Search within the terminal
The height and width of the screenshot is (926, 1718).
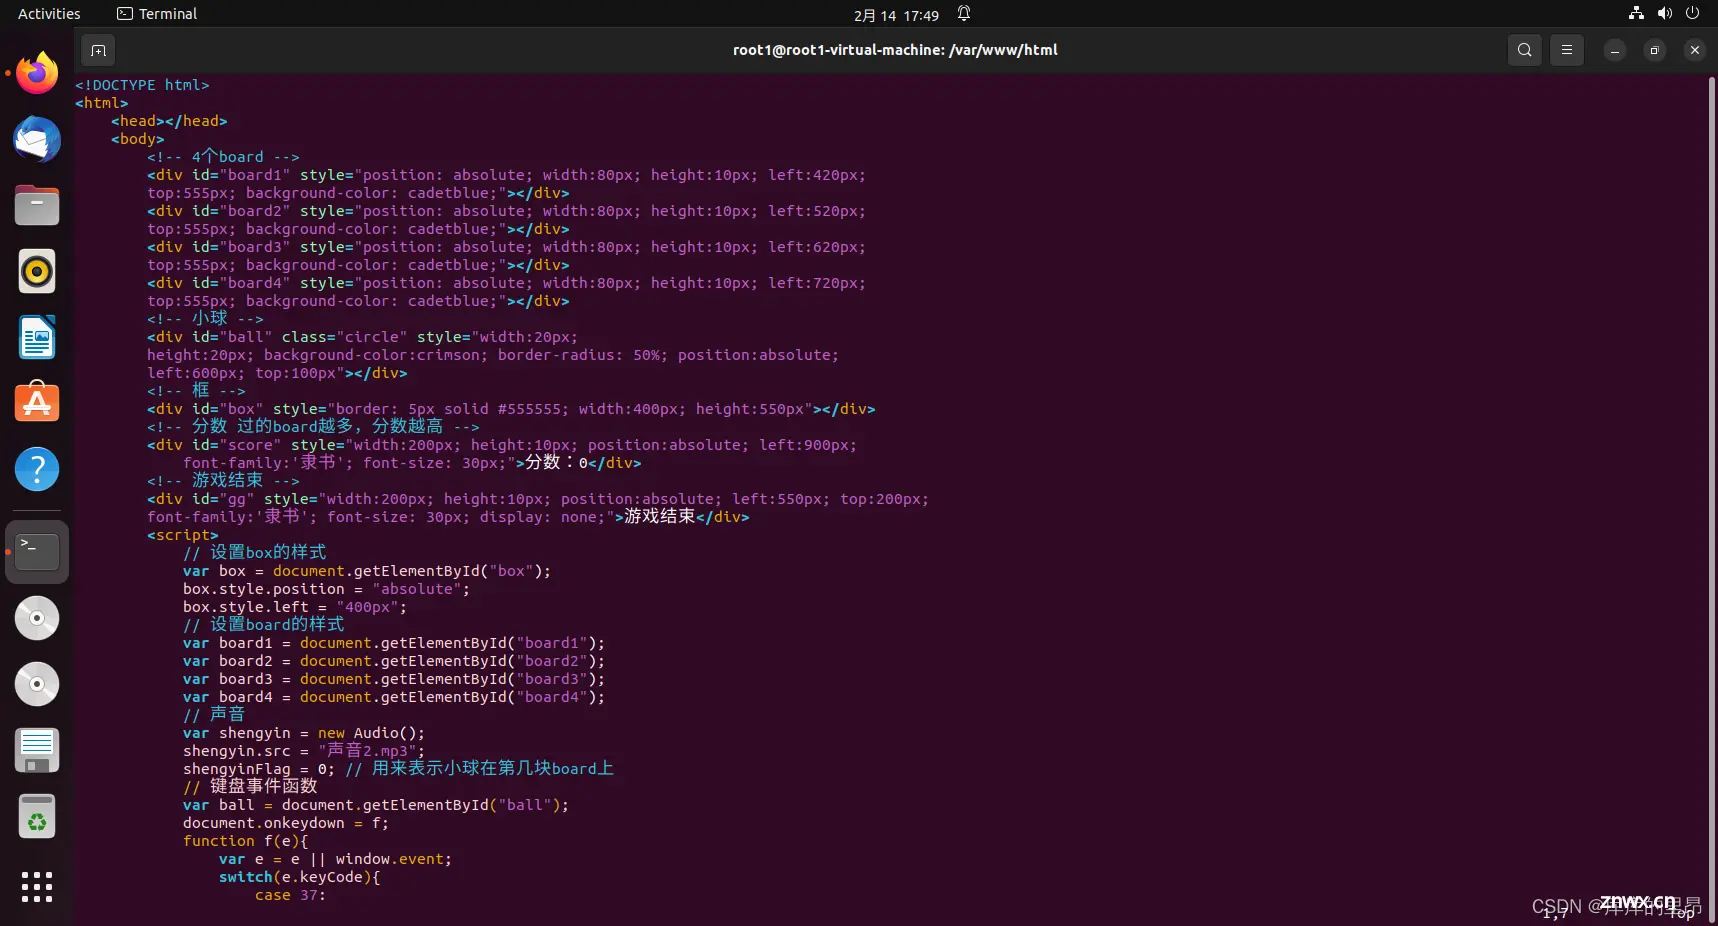click(x=1524, y=50)
